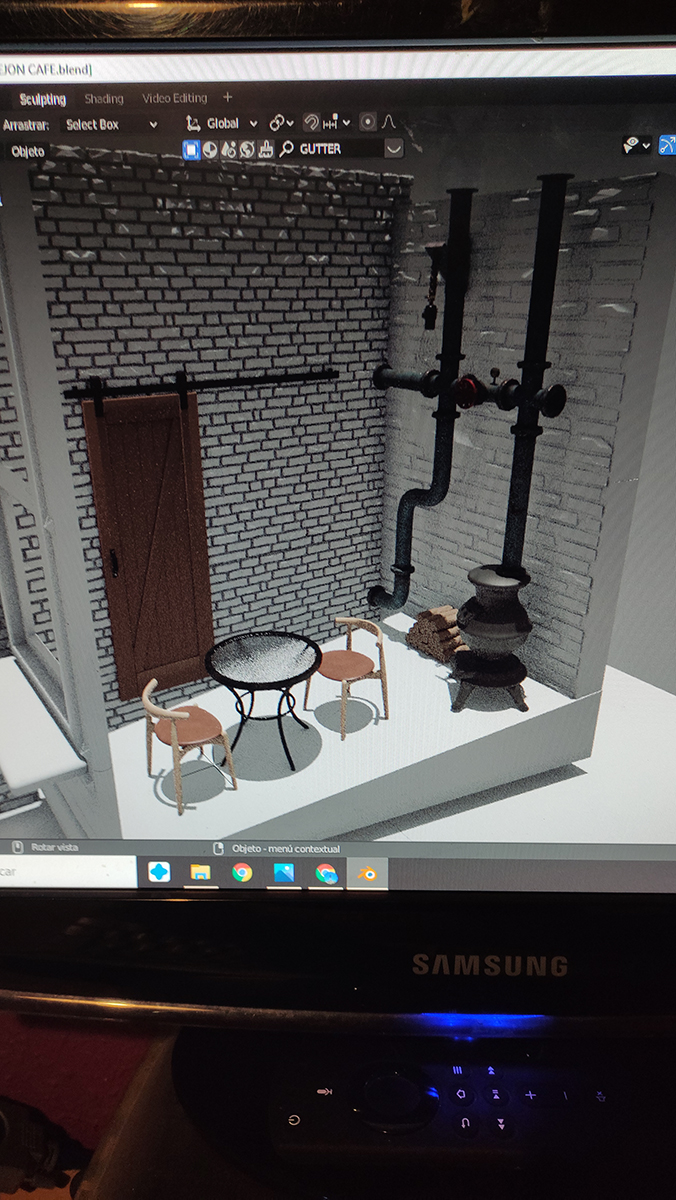The image size is (676, 1200).
Task: Click the Blender icon in the taskbar
Action: (x=367, y=873)
